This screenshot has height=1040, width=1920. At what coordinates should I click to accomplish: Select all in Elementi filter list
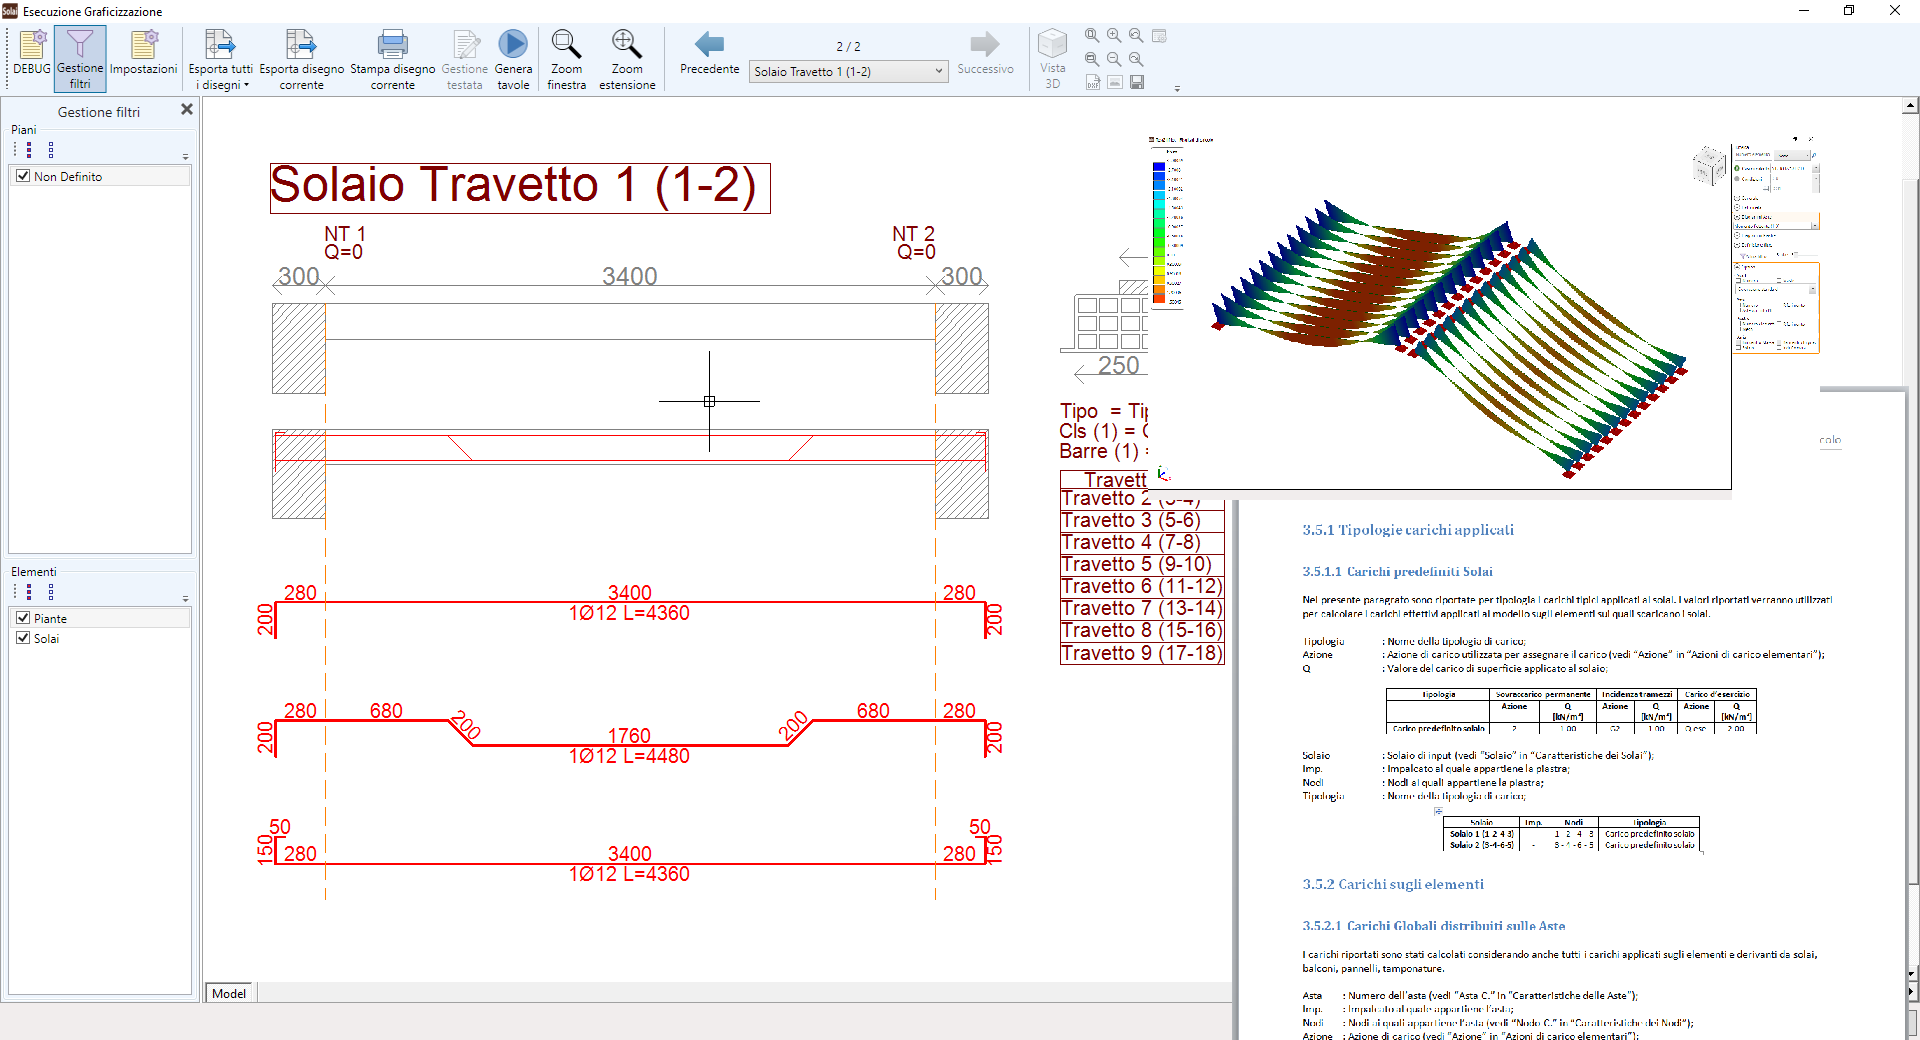click(x=29, y=591)
